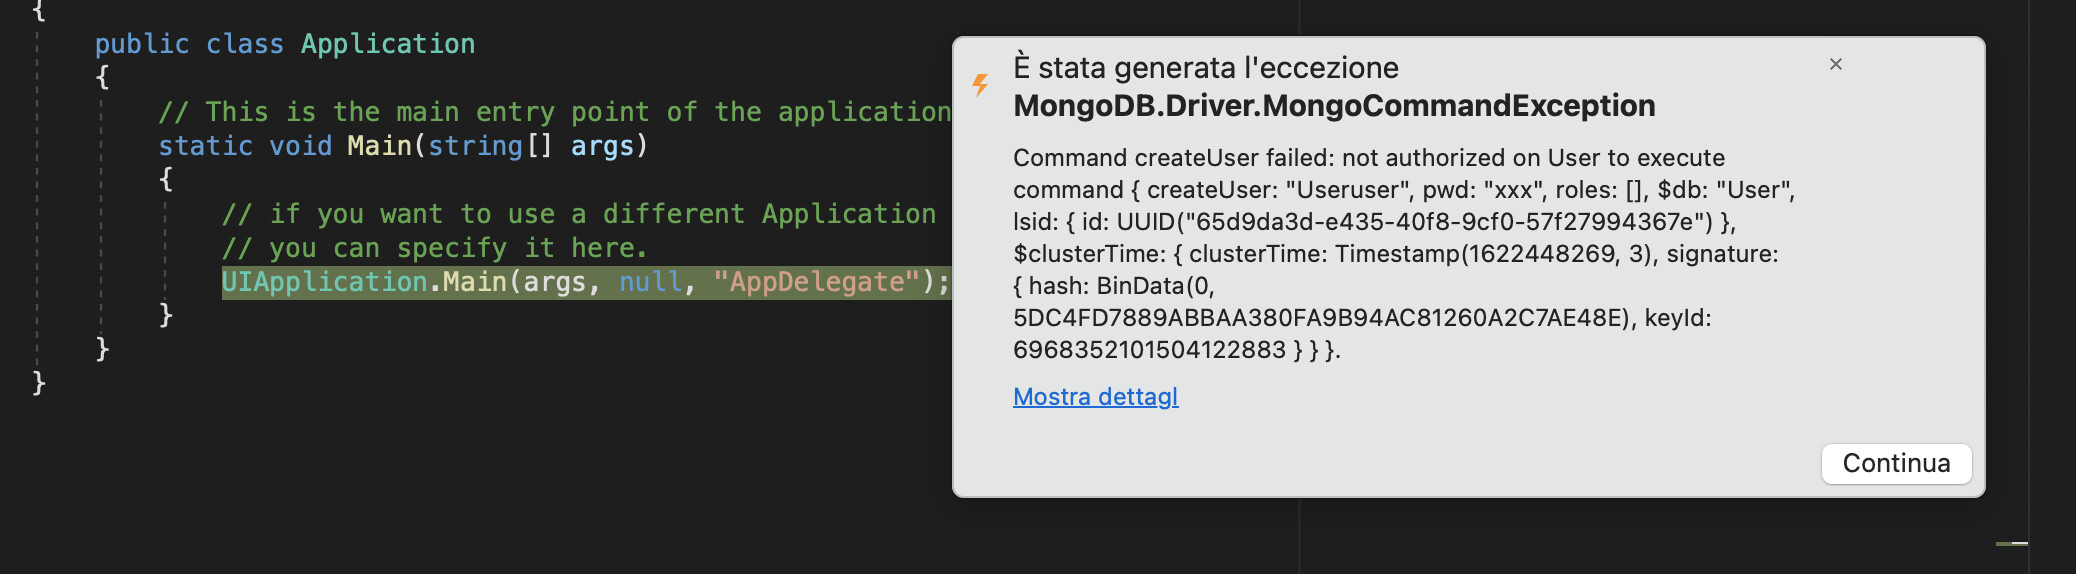Viewport: 2076px width, 574px height.
Task: Click the 'È stata generata l'eccezione' heading
Action: (1205, 68)
